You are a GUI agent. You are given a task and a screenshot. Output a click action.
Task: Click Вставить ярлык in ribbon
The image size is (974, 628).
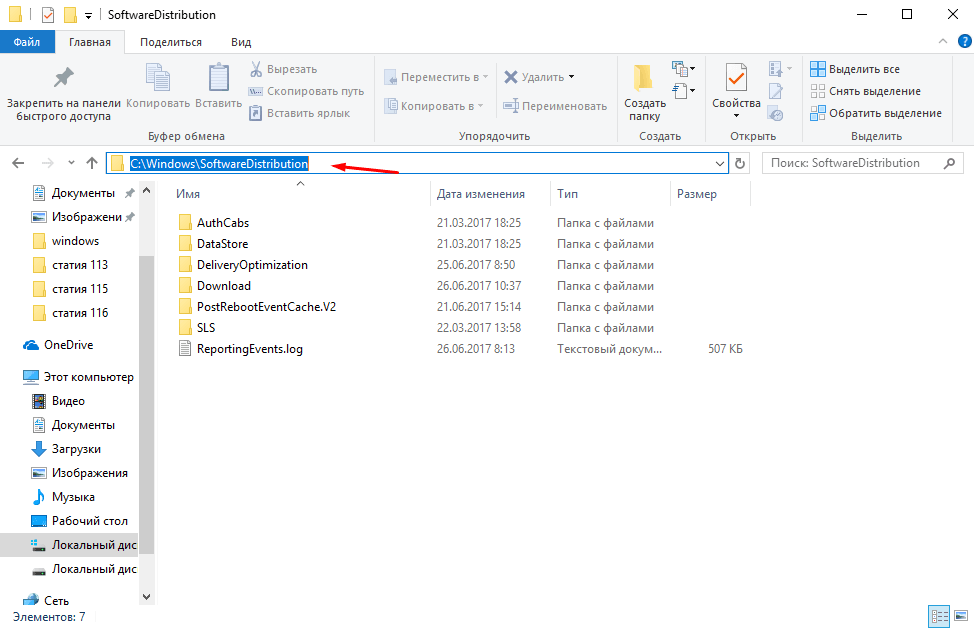(299, 113)
